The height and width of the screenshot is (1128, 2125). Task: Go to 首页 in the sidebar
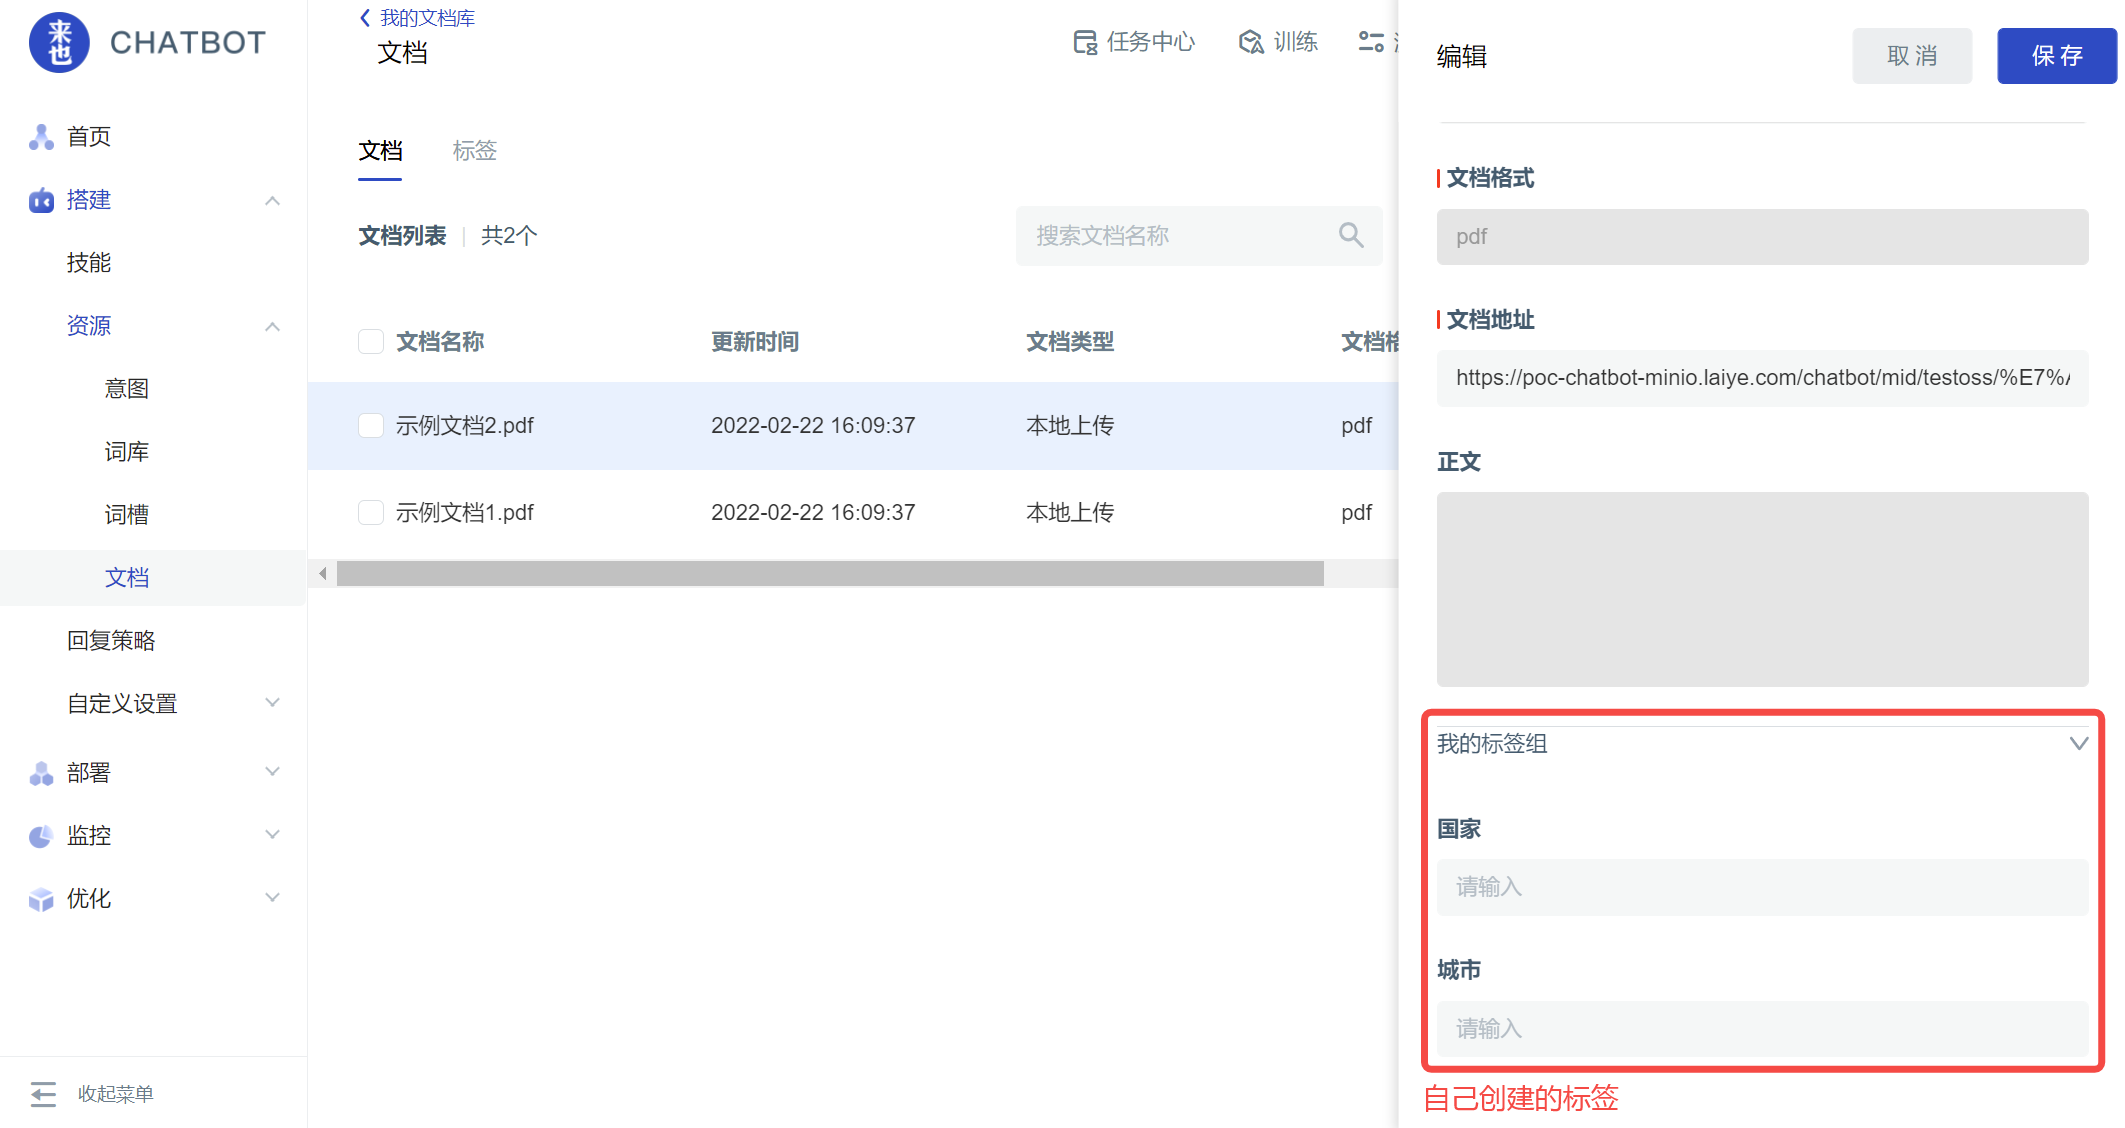coord(89,137)
